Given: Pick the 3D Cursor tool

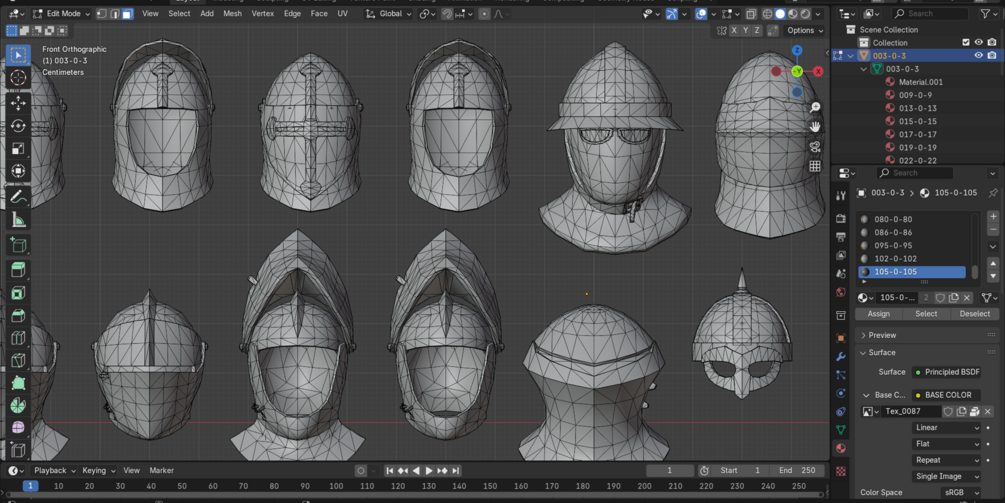Looking at the screenshot, I should 18,78.
